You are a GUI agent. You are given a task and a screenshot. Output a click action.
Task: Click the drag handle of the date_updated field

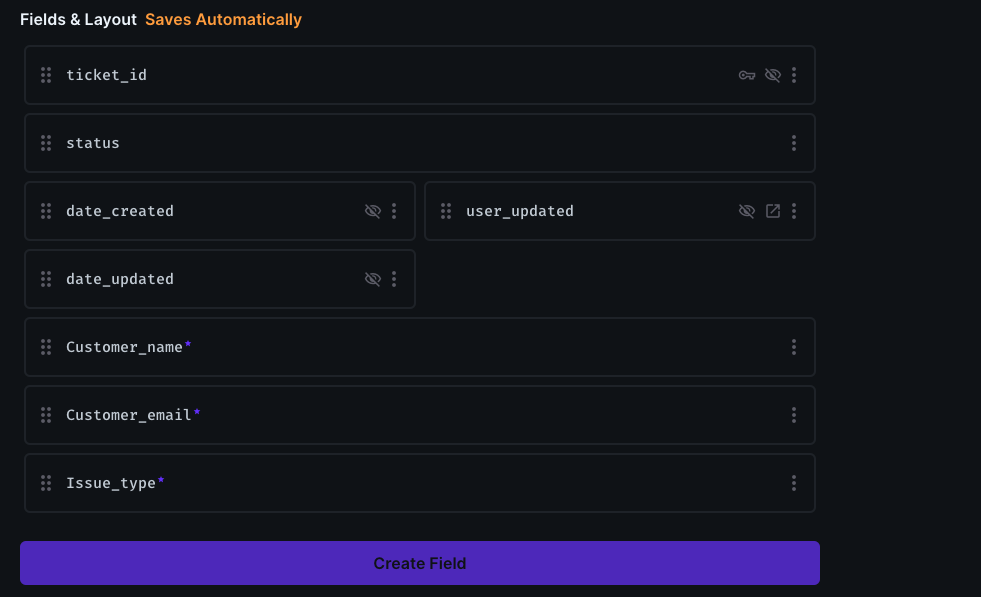coord(46,279)
